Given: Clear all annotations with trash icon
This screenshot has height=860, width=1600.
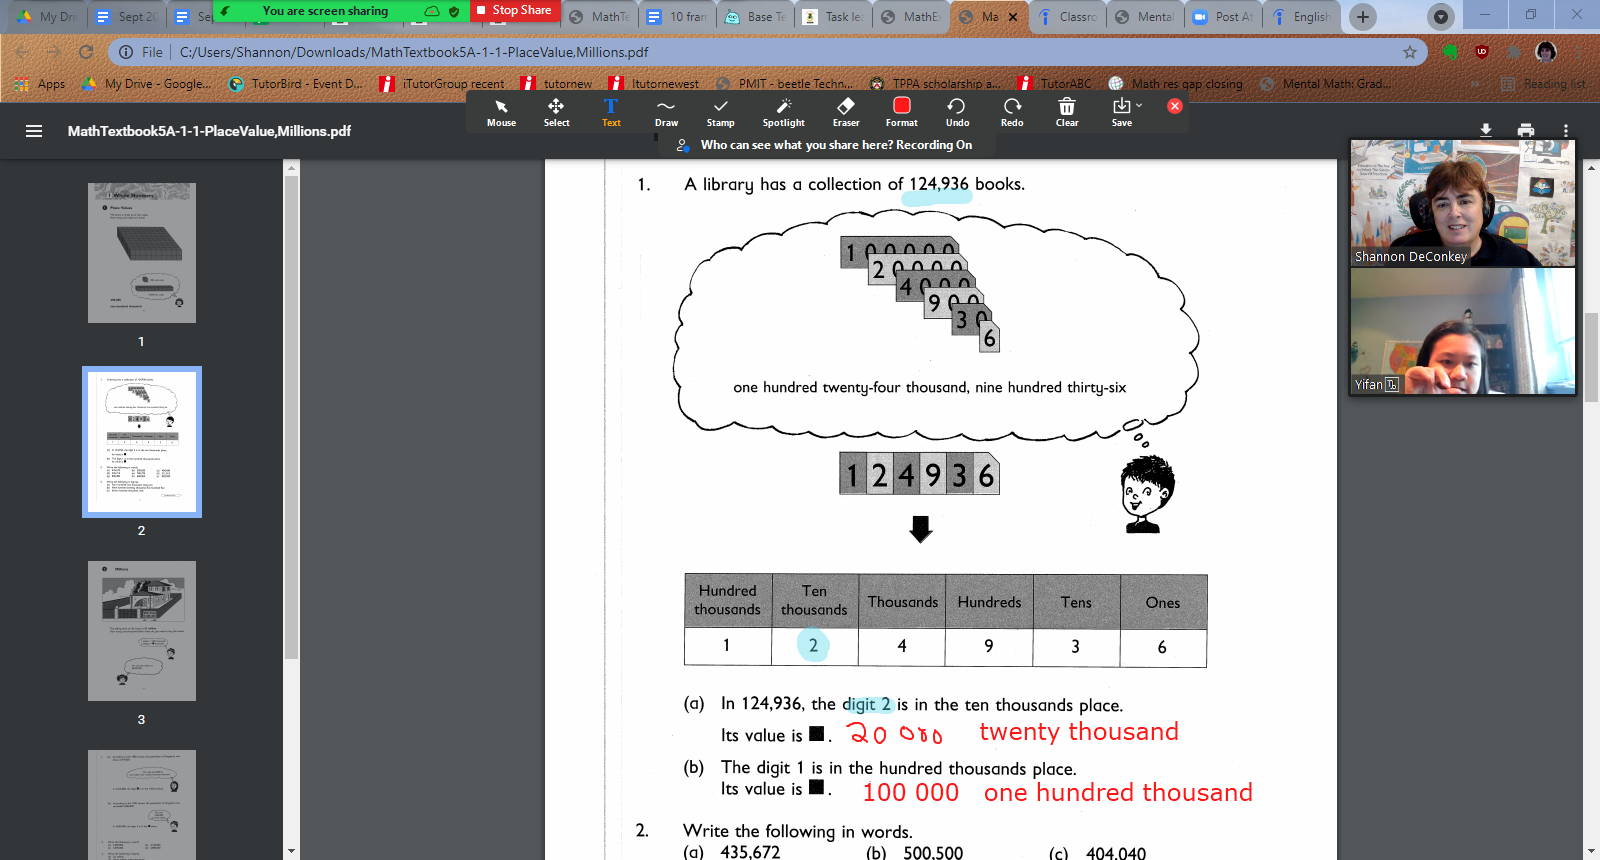Looking at the screenshot, I should click(1067, 112).
